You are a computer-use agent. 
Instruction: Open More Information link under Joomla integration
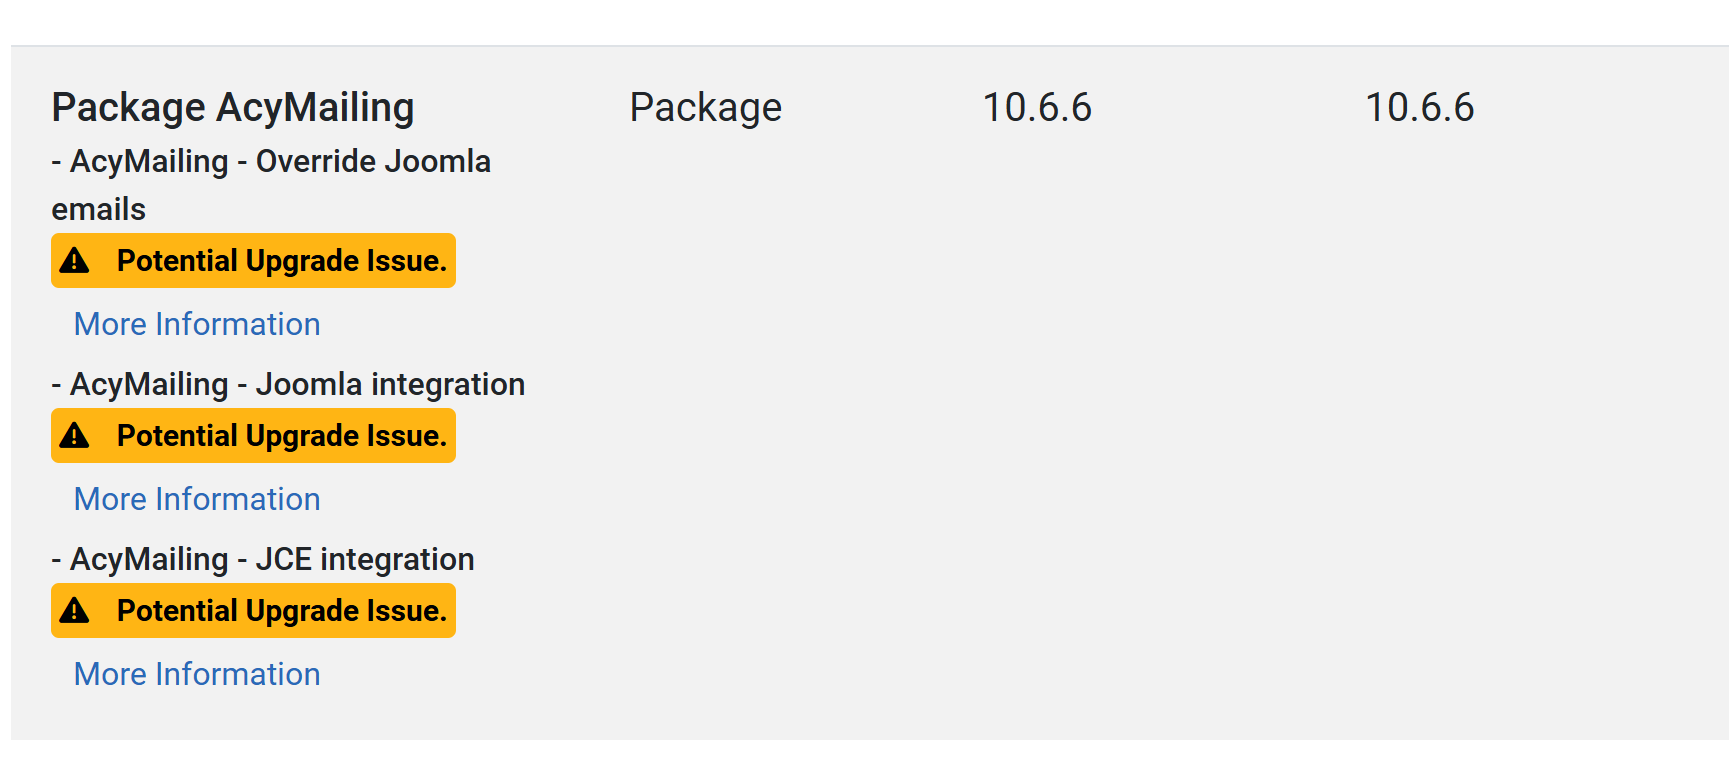pos(197,499)
